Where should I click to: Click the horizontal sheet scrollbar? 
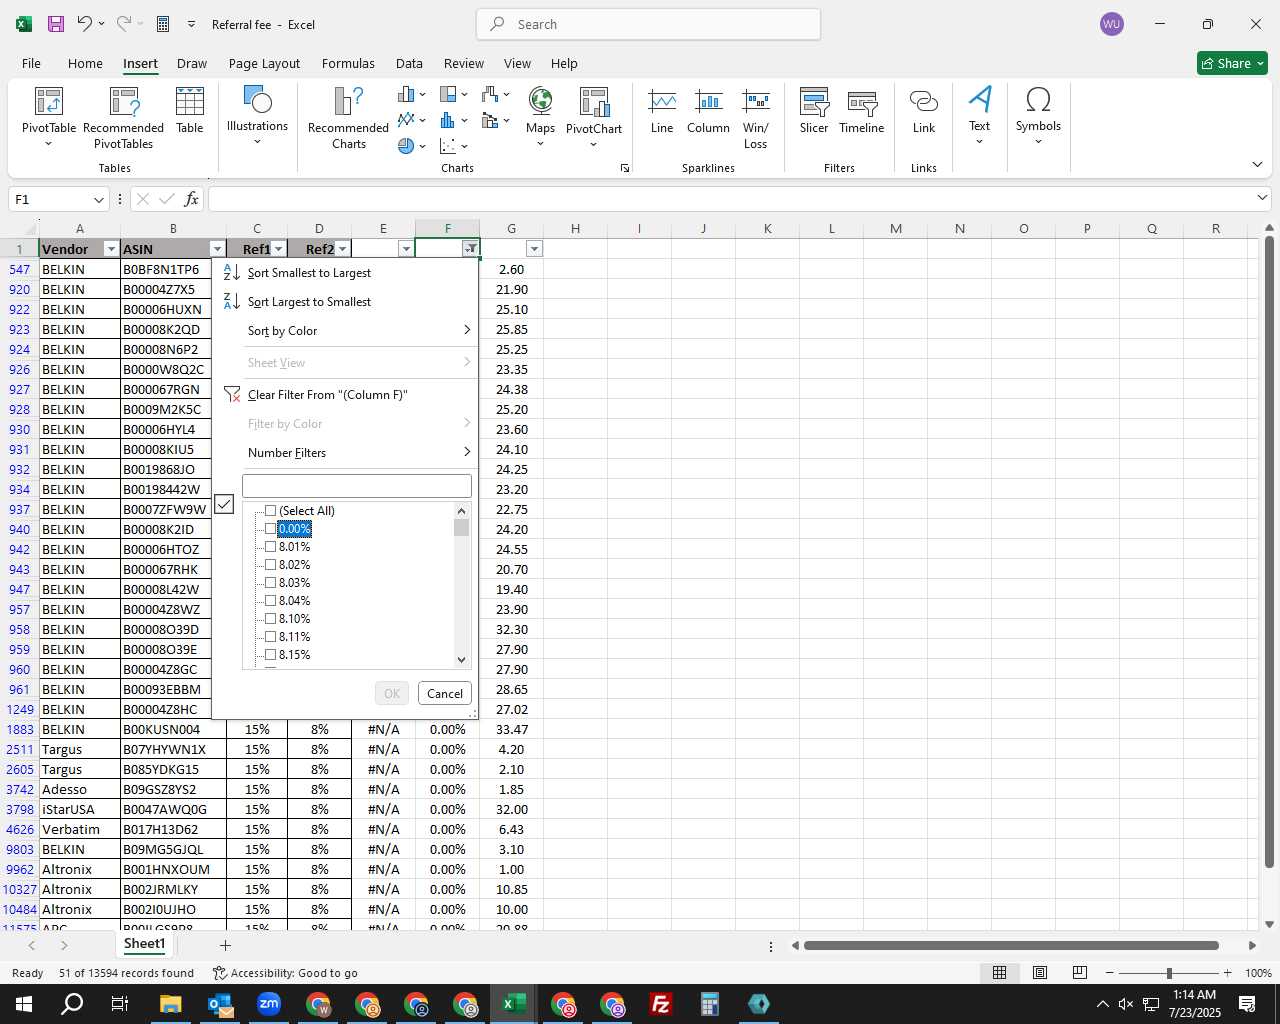1011,945
